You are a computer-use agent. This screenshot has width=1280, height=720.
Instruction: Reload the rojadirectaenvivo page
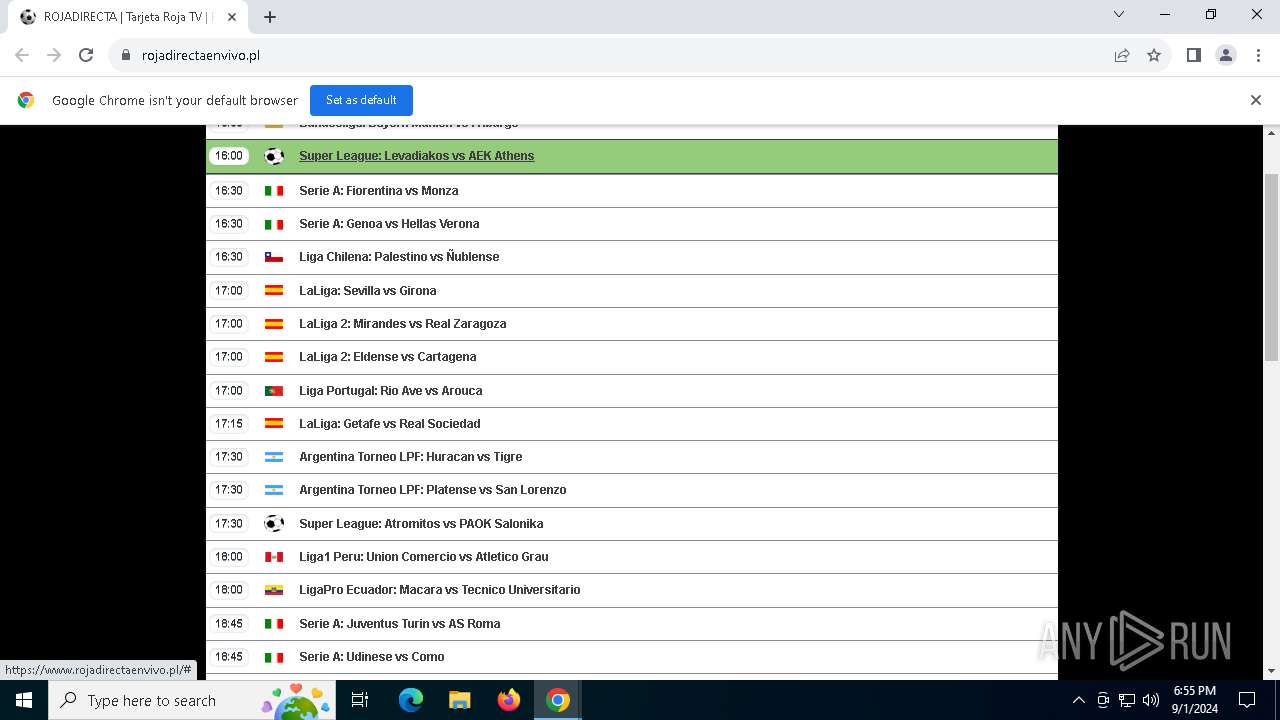(x=86, y=55)
